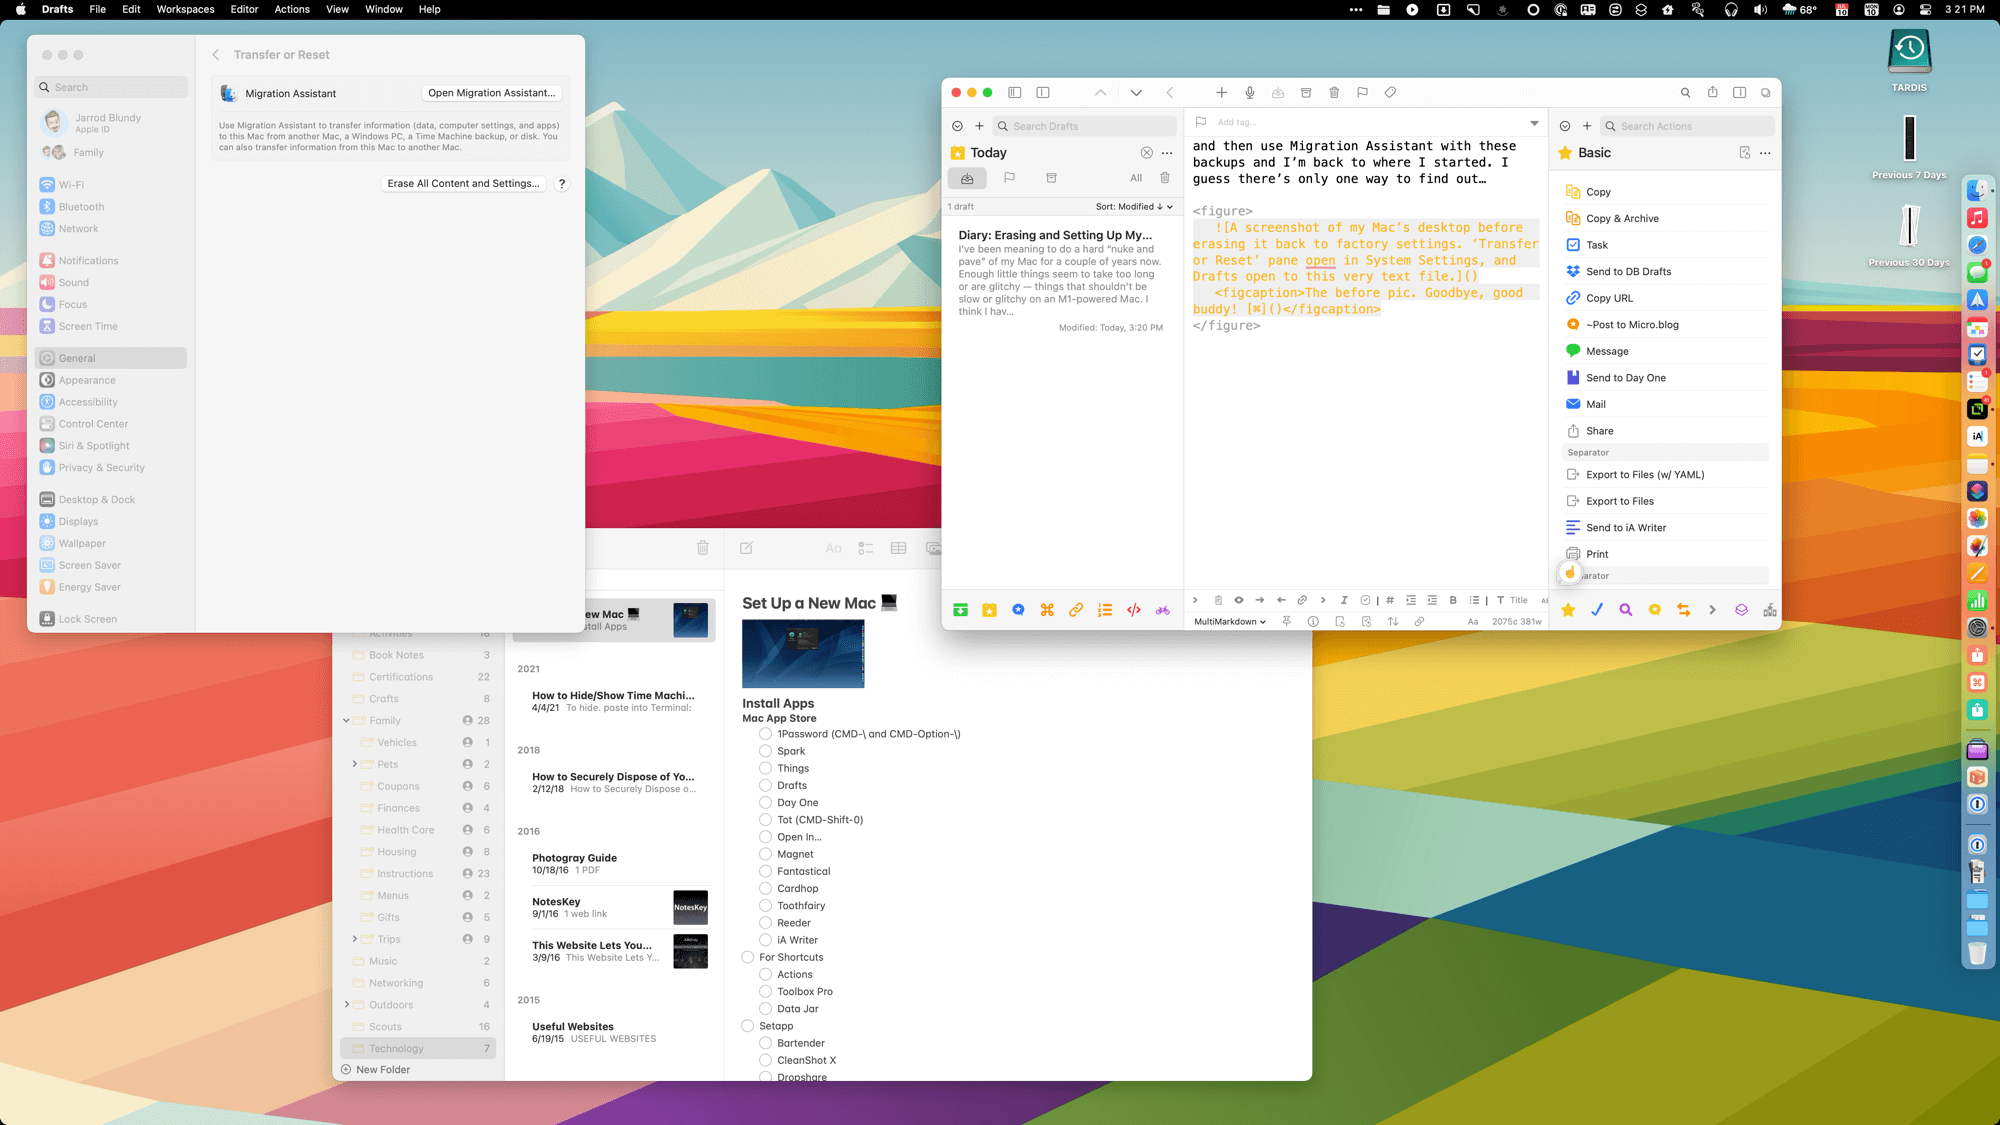Toggle the editor flag beside Add tag
Viewport: 2000px width, 1125px height.
point(1201,122)
